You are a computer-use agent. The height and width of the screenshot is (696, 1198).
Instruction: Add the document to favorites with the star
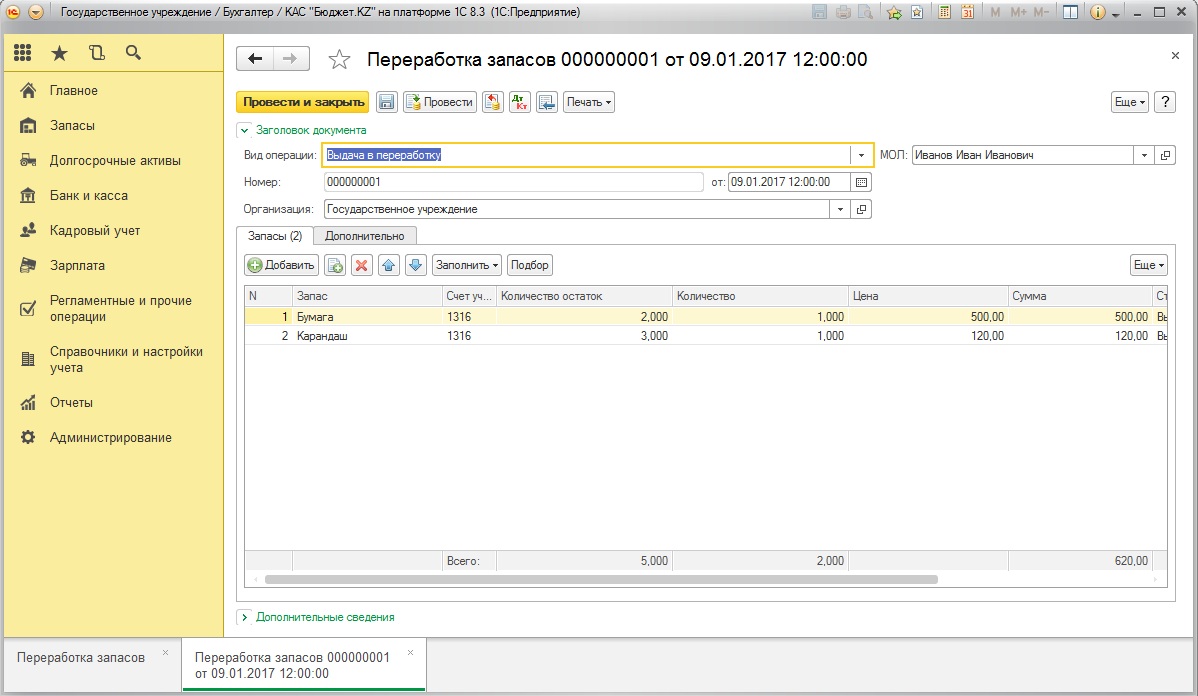pyautogui.click(x=339, y=59)
